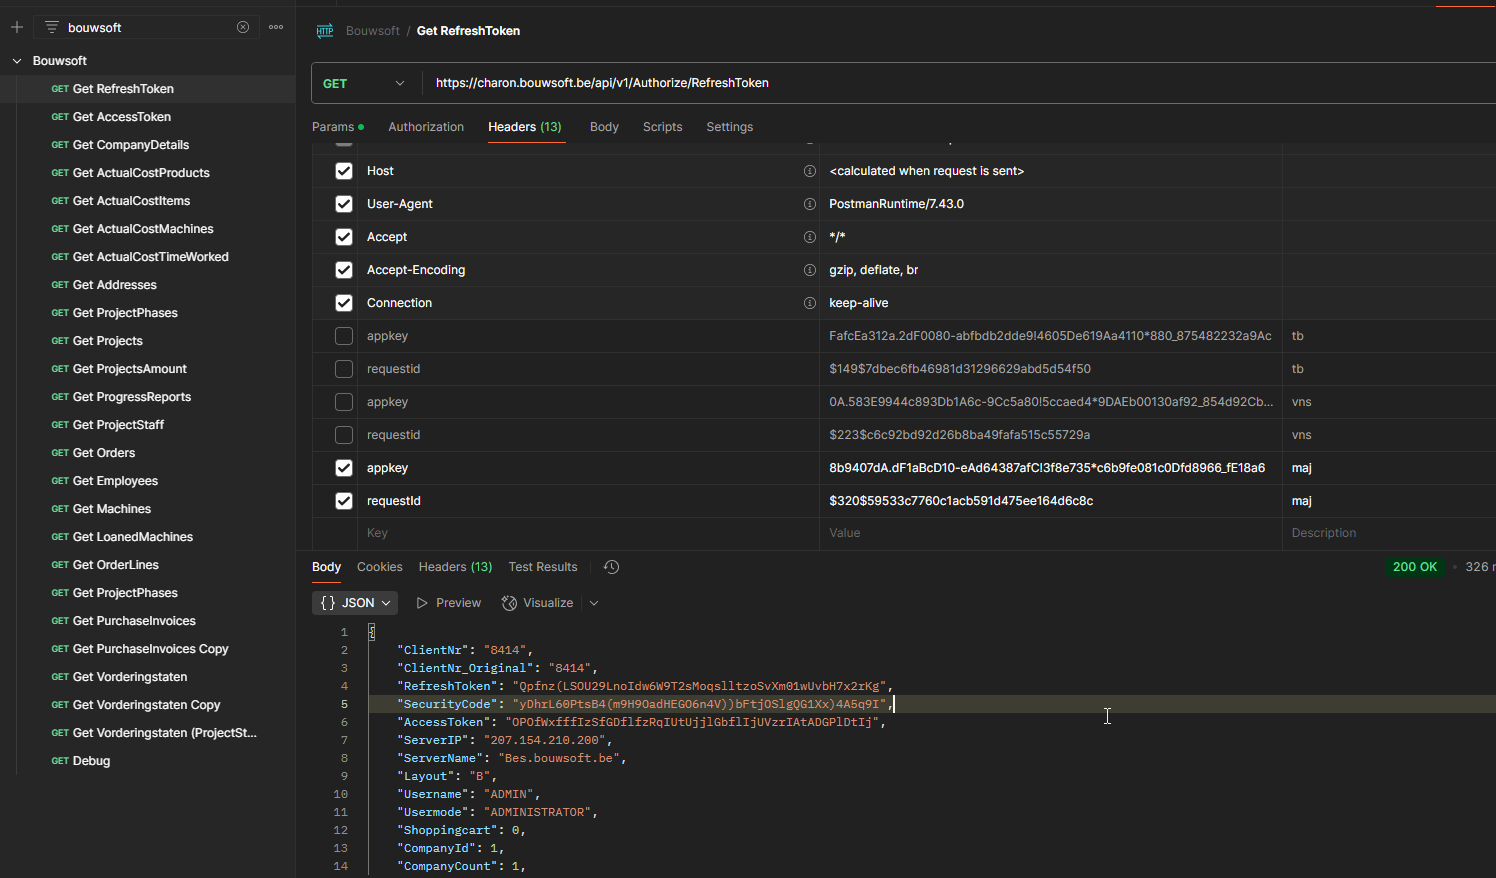Click the filter icon beside bouwsoft search
Screen dimensions: 1496x878
52,27
